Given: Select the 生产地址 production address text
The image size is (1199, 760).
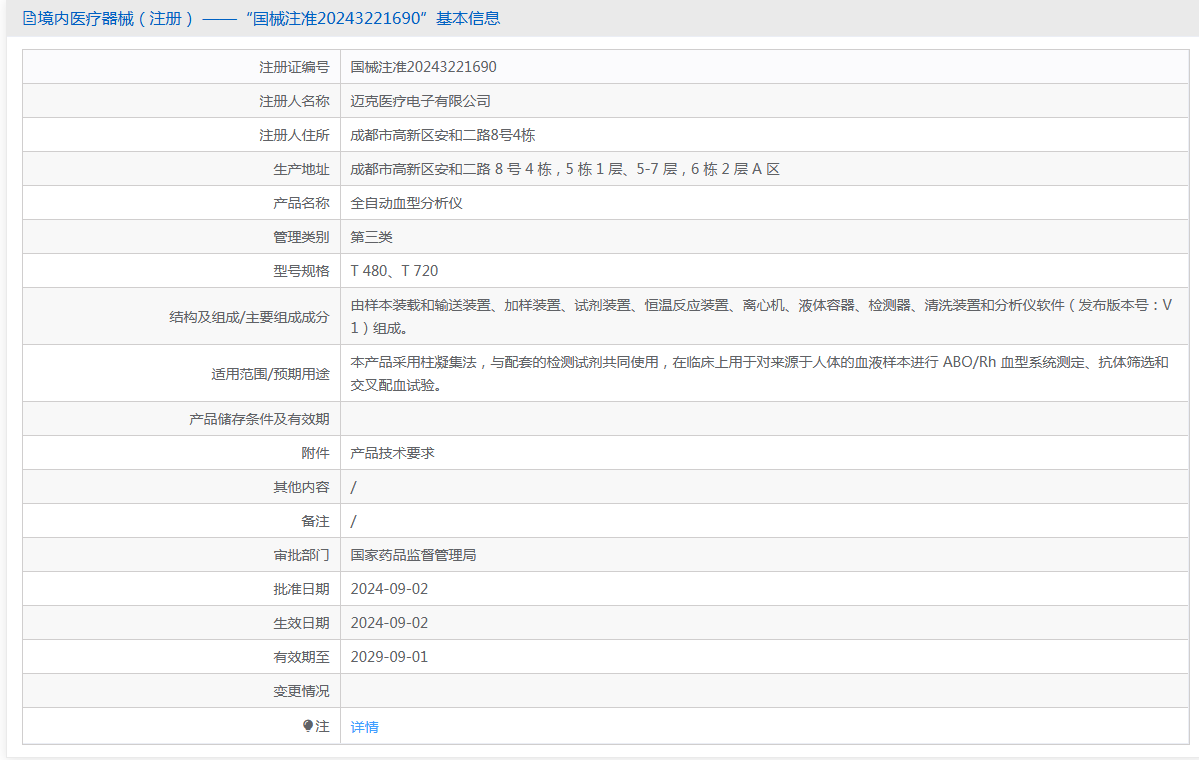Looking at the screenshot, I should pos(565,169).
